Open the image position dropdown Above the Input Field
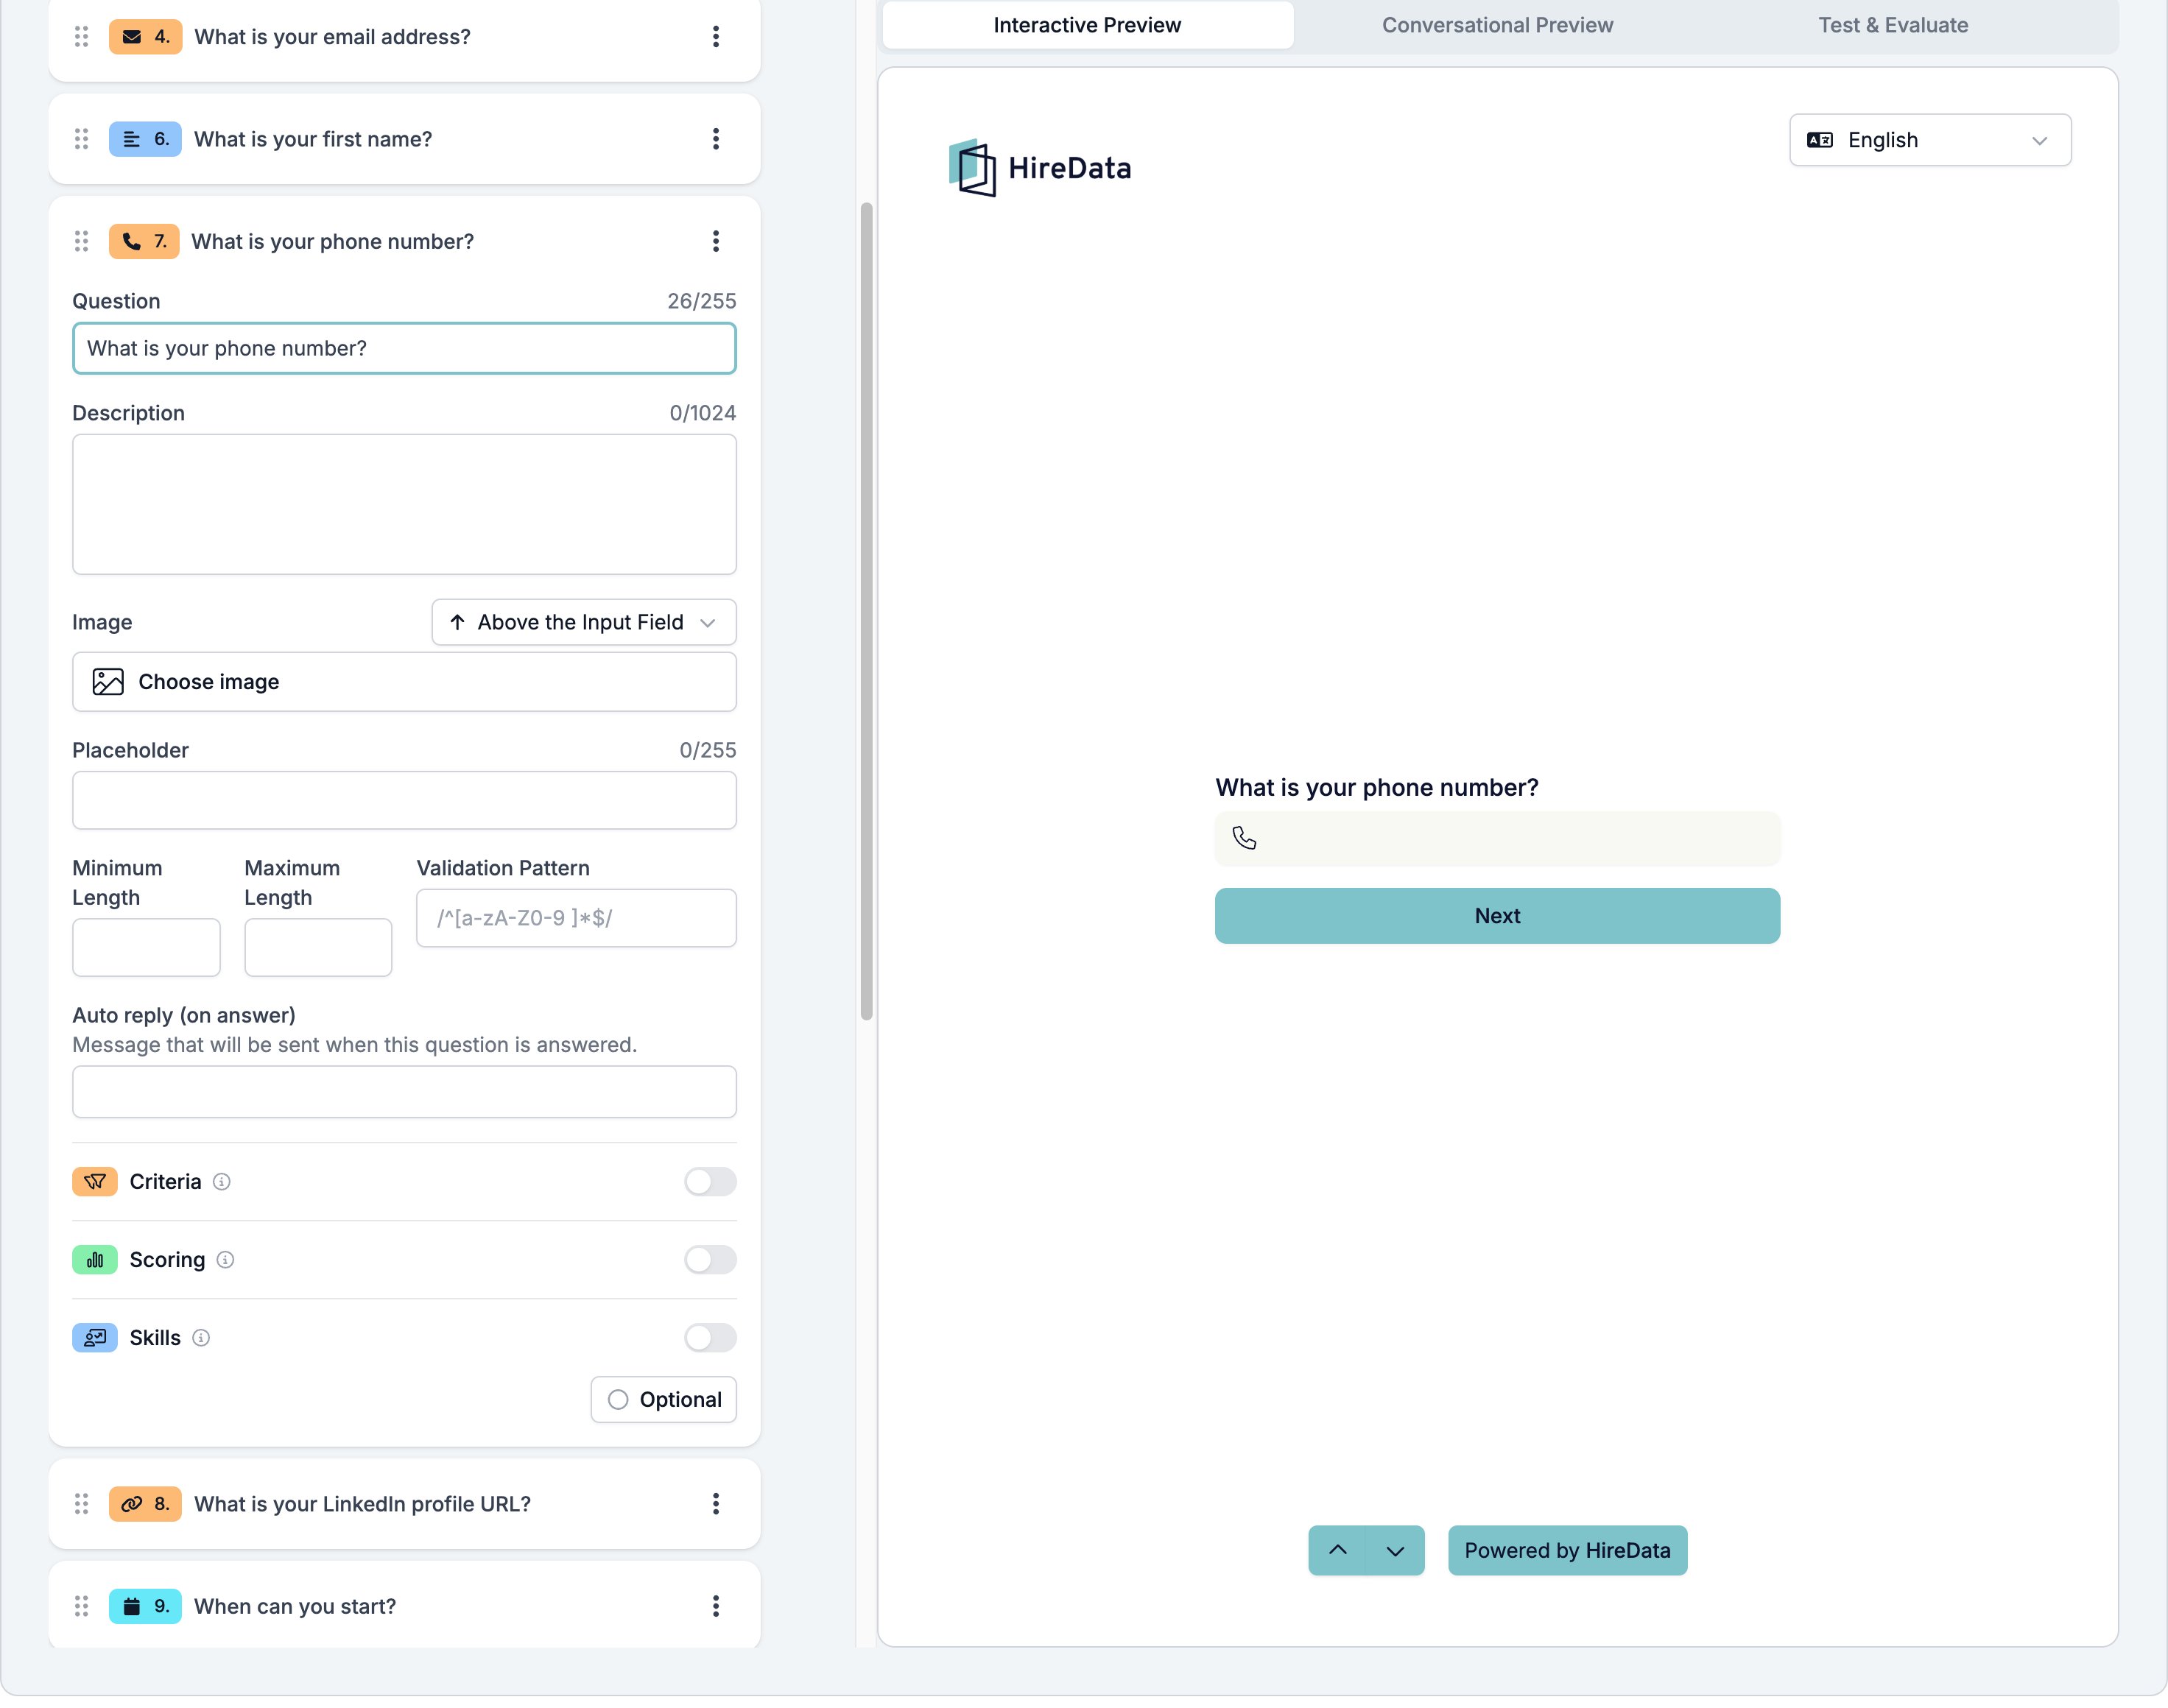Image resolution: width=2168 pixels, height=1708 pixels. [x=584, y=622]
